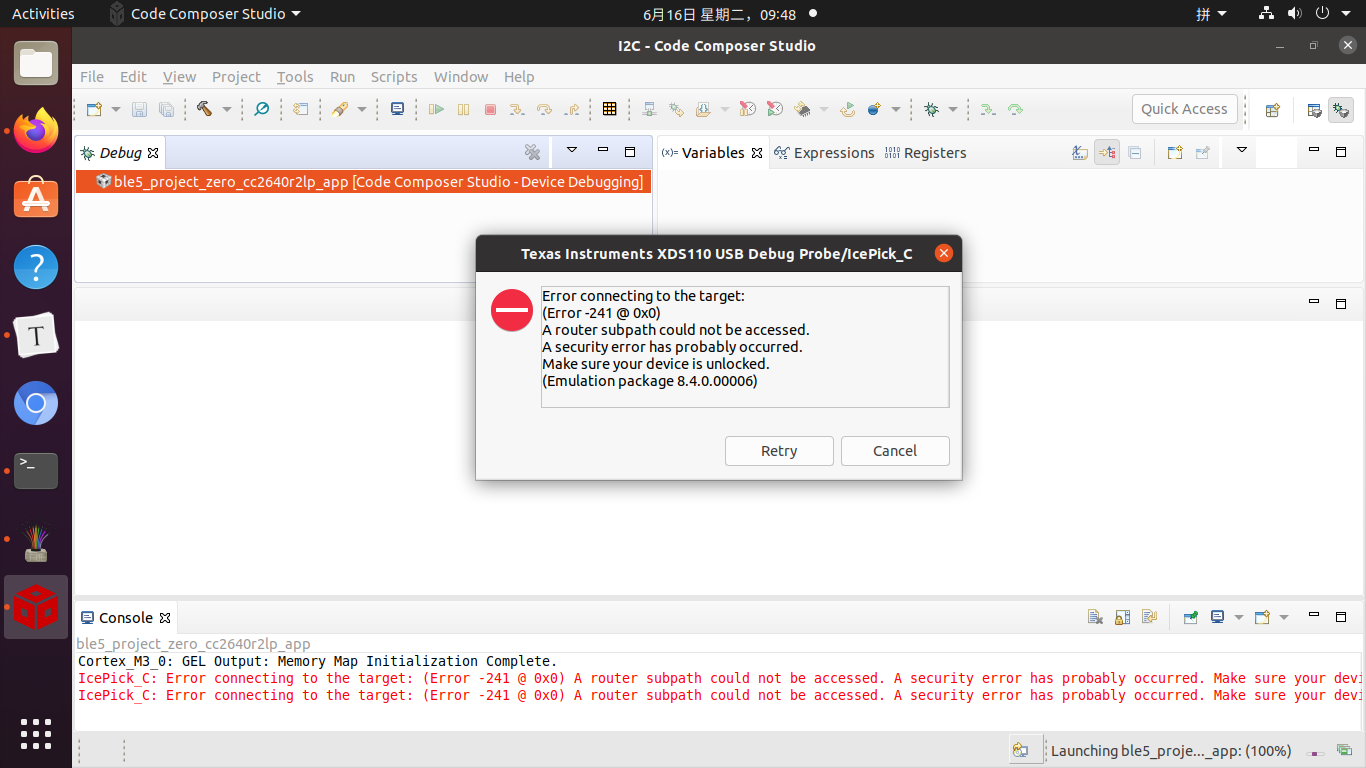The width and height of the screenshot is (1366, 768).
Task: Switch to the Registers tab
Action: [925, 153]
